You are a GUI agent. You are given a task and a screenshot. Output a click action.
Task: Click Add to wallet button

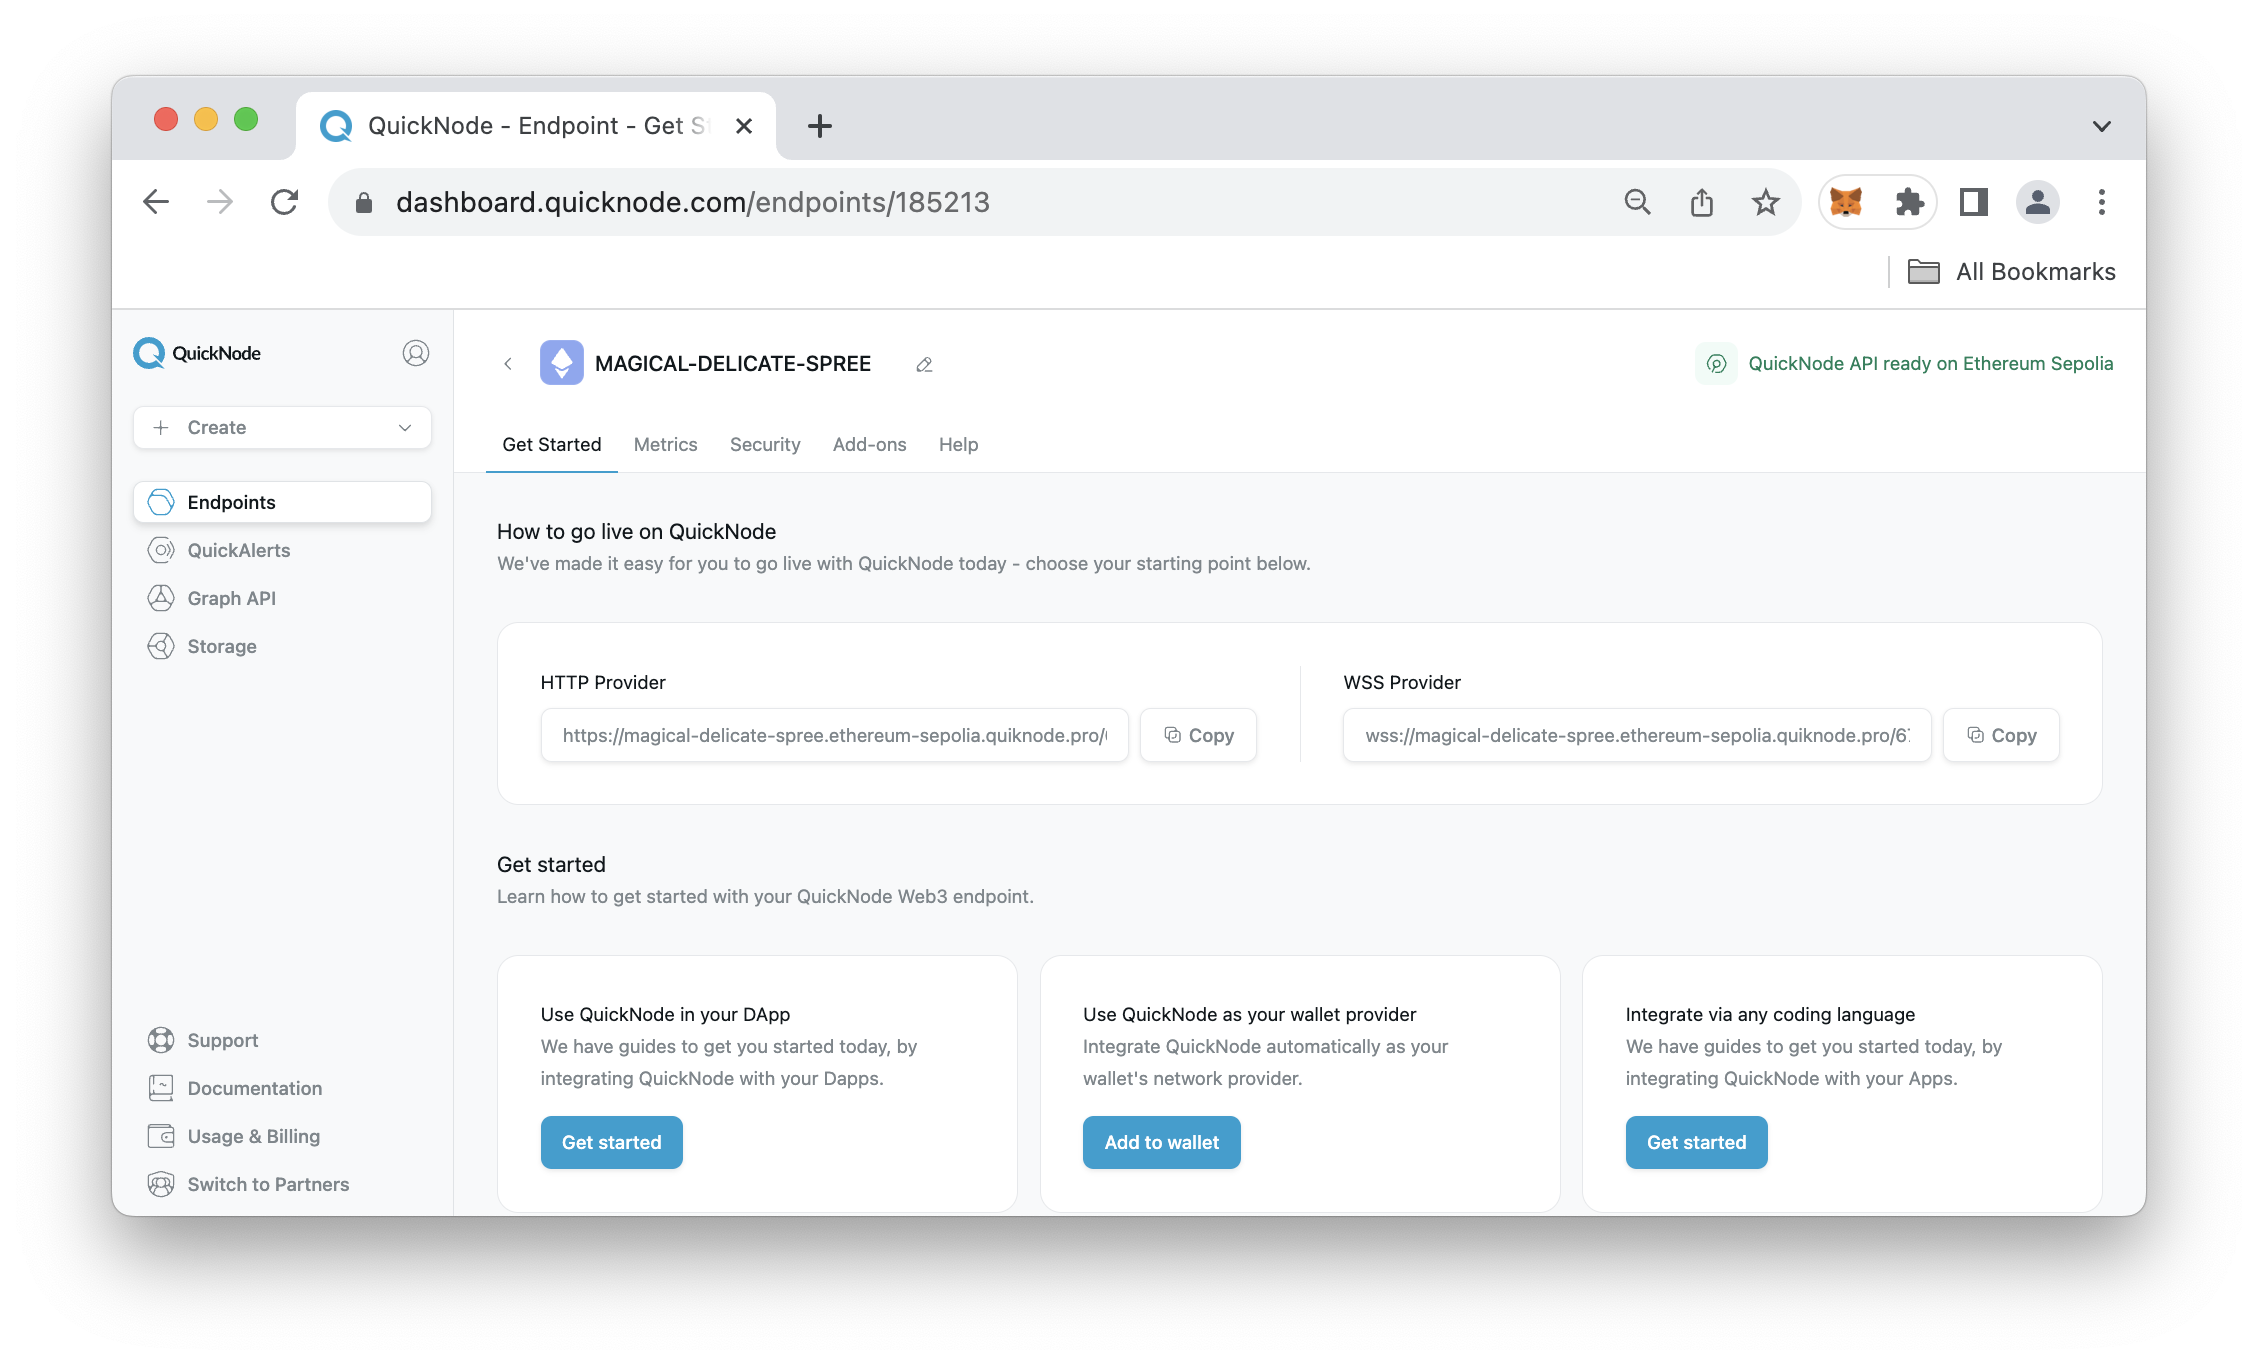click(1161, 1142)
